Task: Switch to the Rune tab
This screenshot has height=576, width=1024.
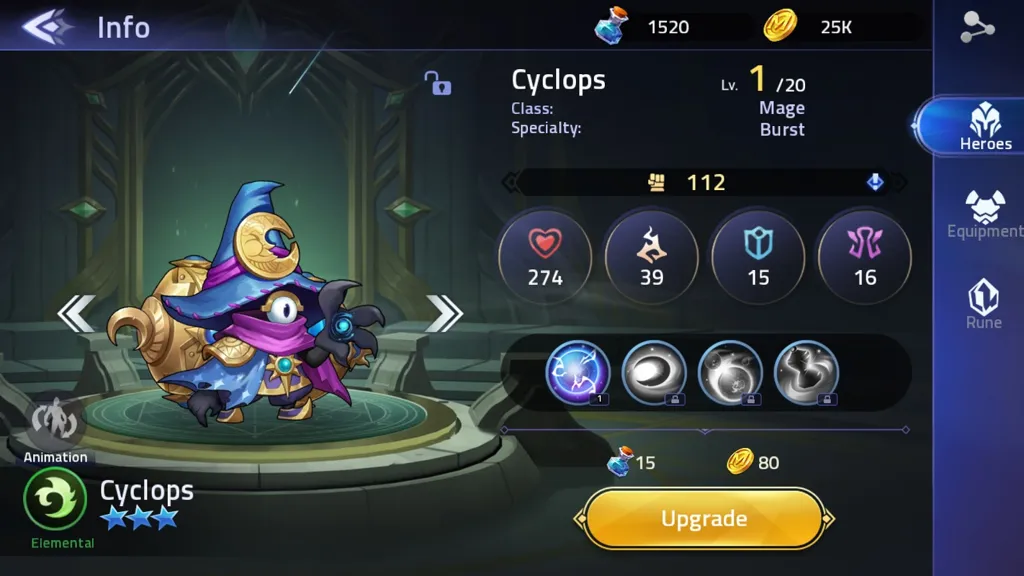Action: pyautogui.click(x=984, y=304)
